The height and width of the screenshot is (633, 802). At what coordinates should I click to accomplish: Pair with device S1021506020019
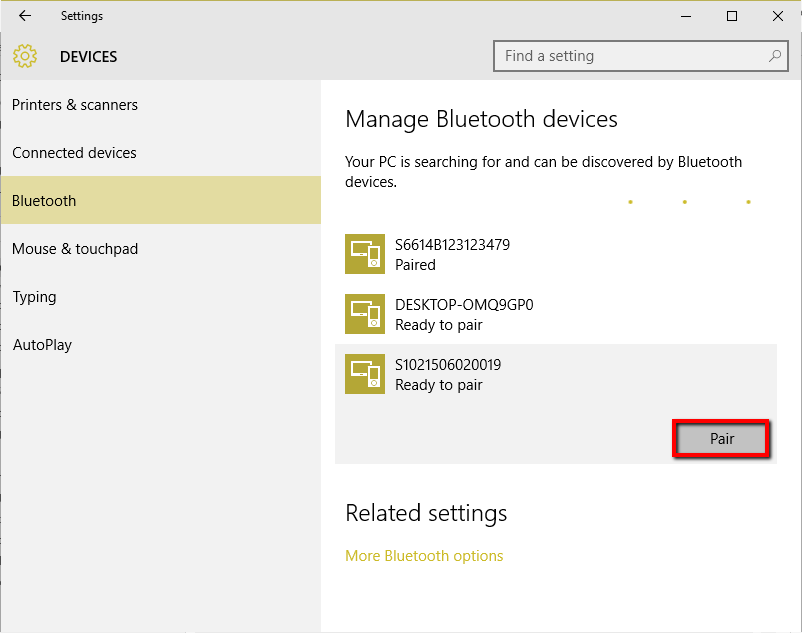721,438
